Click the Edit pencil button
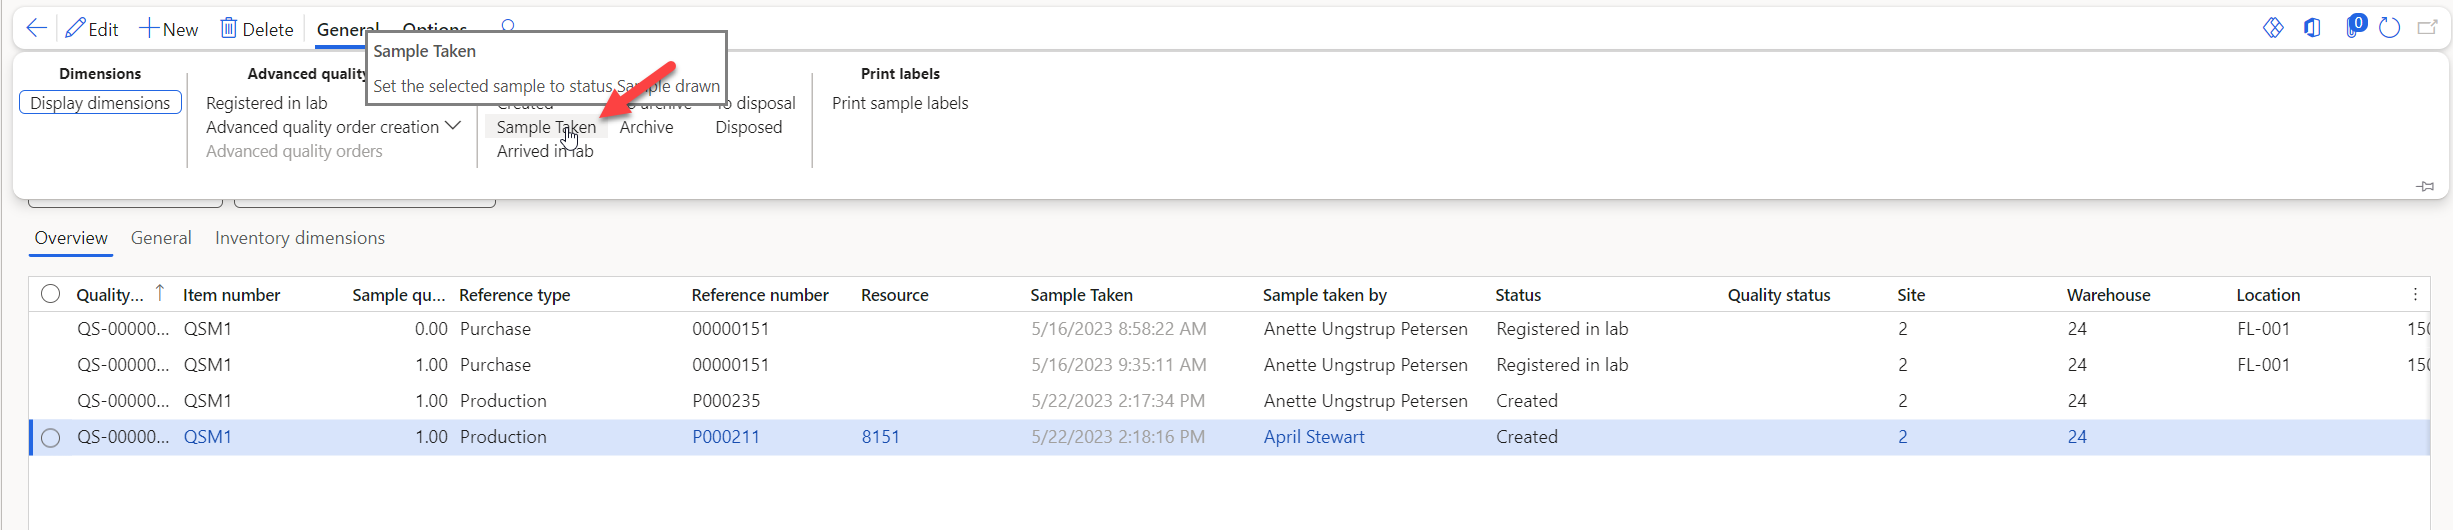This screenshot has width=2453, height=530. tap(92, 29)
